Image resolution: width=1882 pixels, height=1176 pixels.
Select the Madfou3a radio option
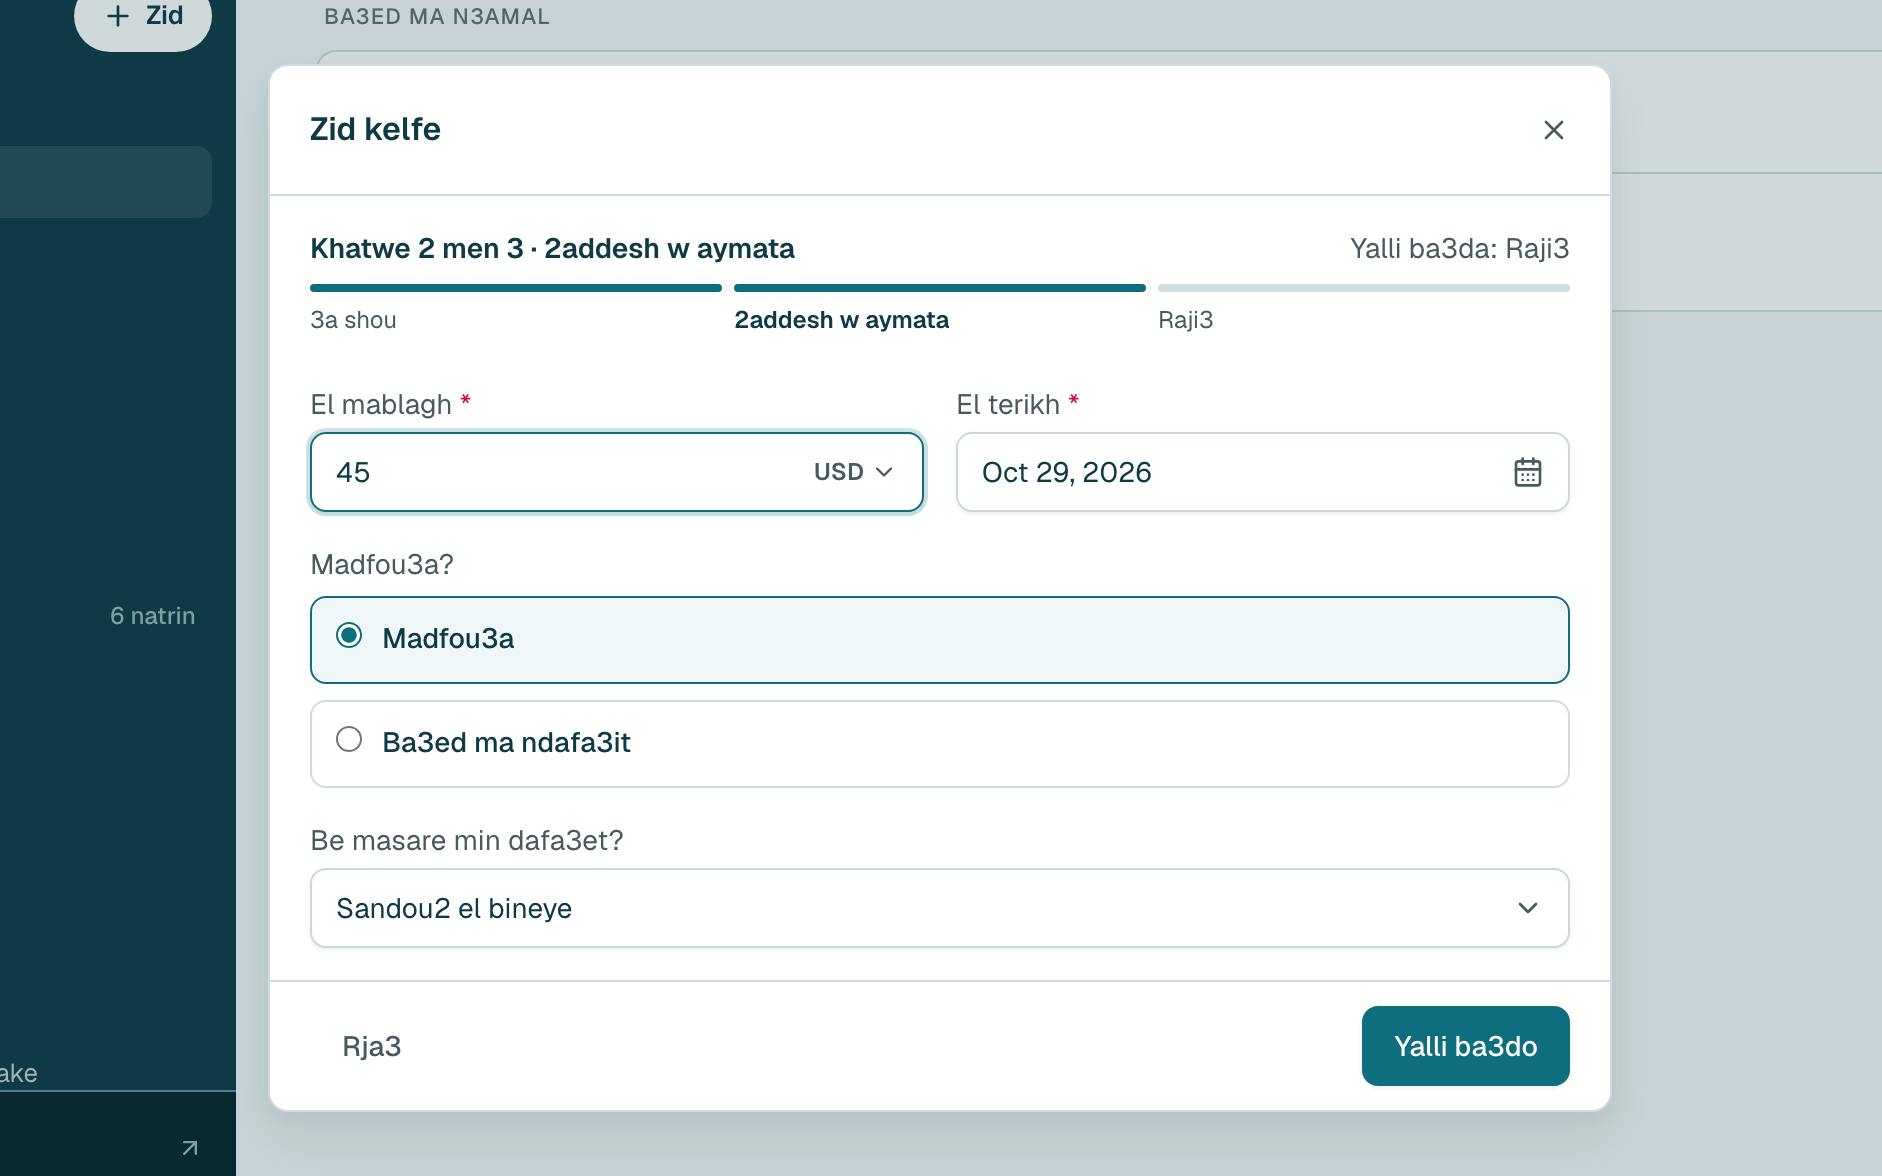[x=939, y=640]
